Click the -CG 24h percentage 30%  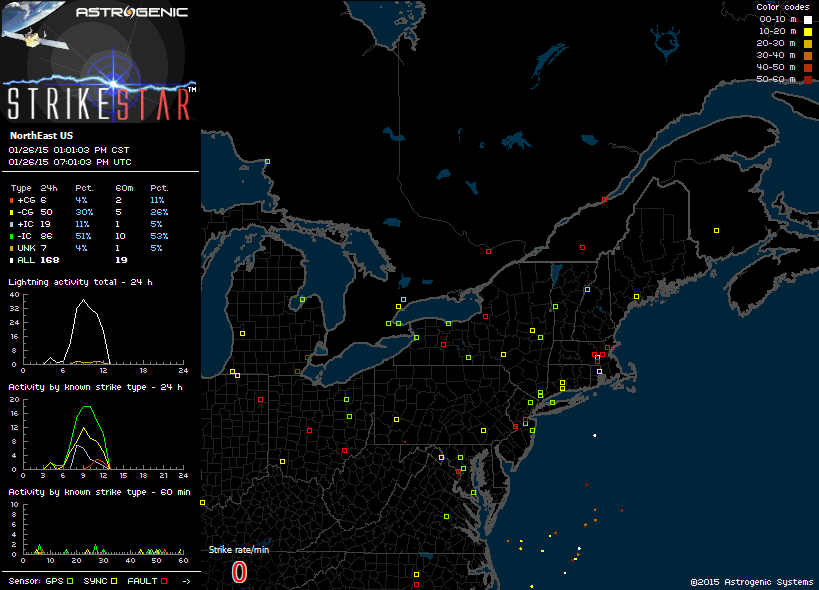[x=84, y=212]
